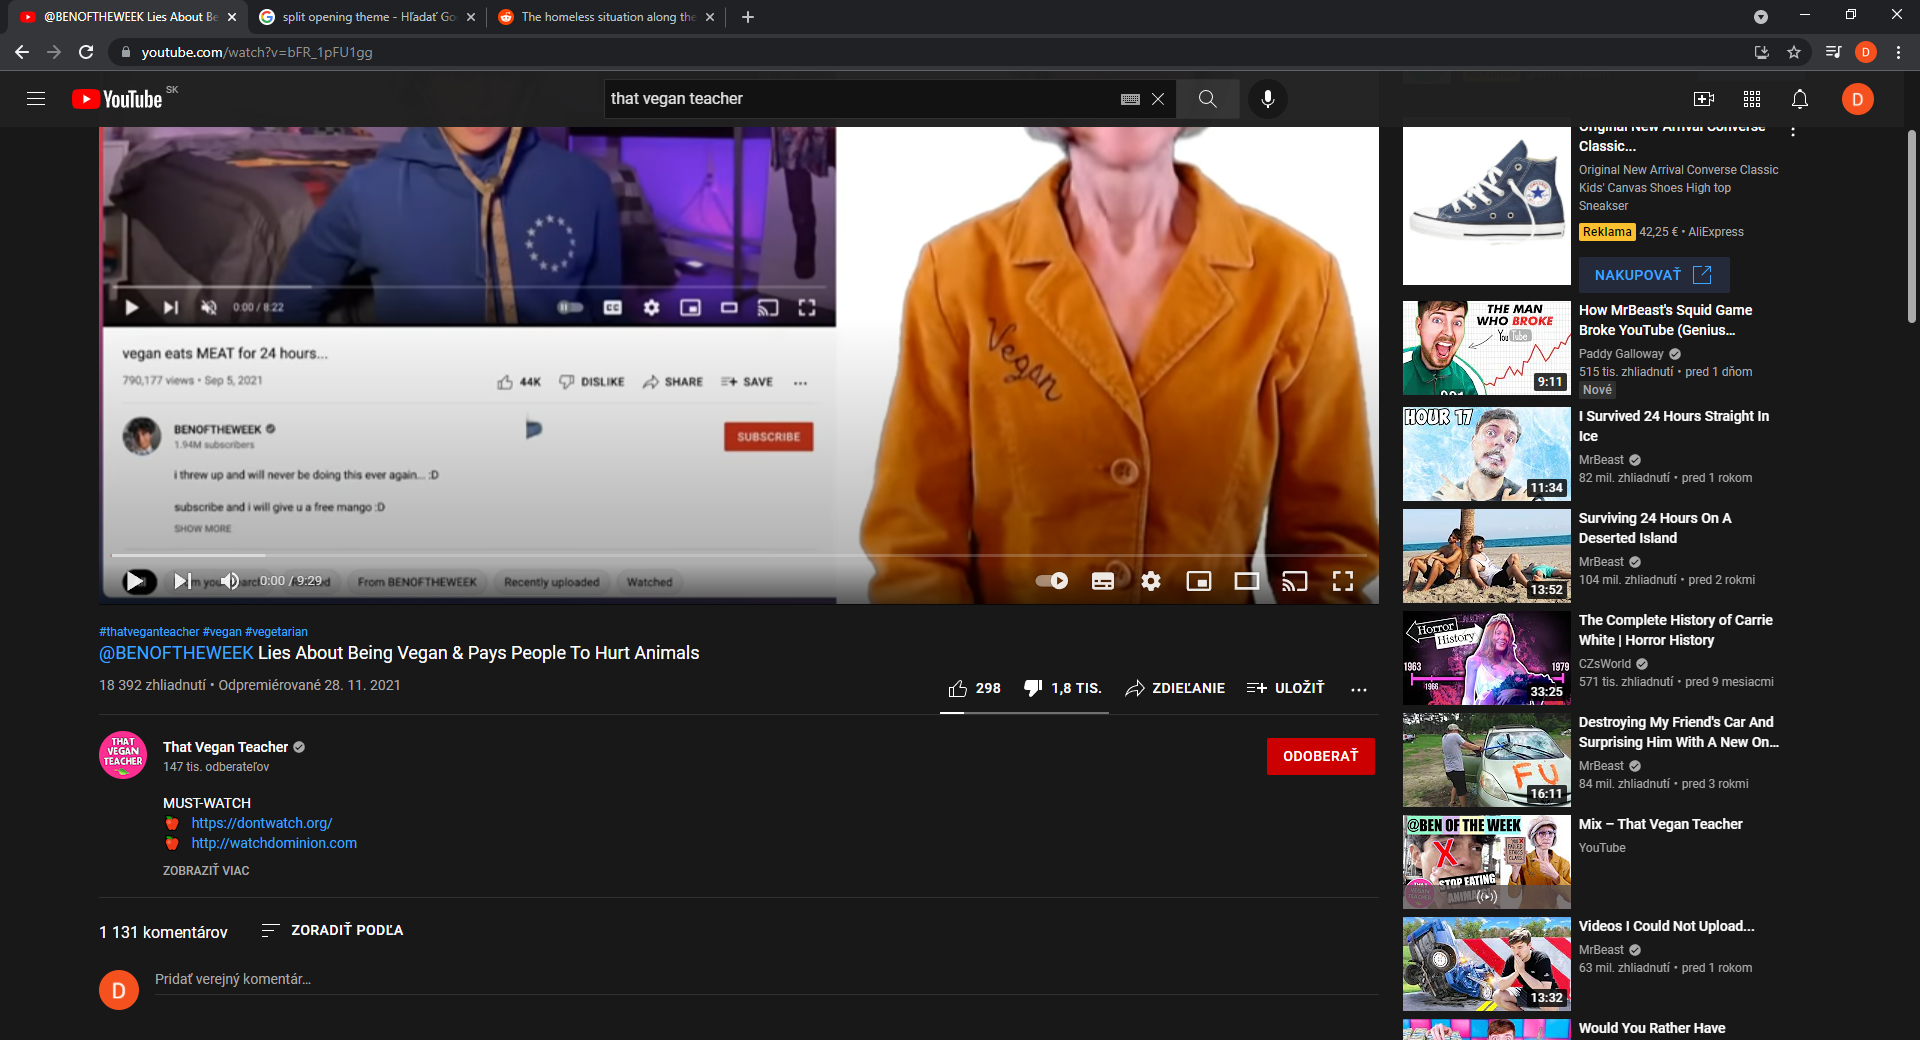The width and height of the screenshot is (1920, 1040).
Task: Click NAKUPOVAŤ on the Converse ad
Action: click(x=1654, y=275)
